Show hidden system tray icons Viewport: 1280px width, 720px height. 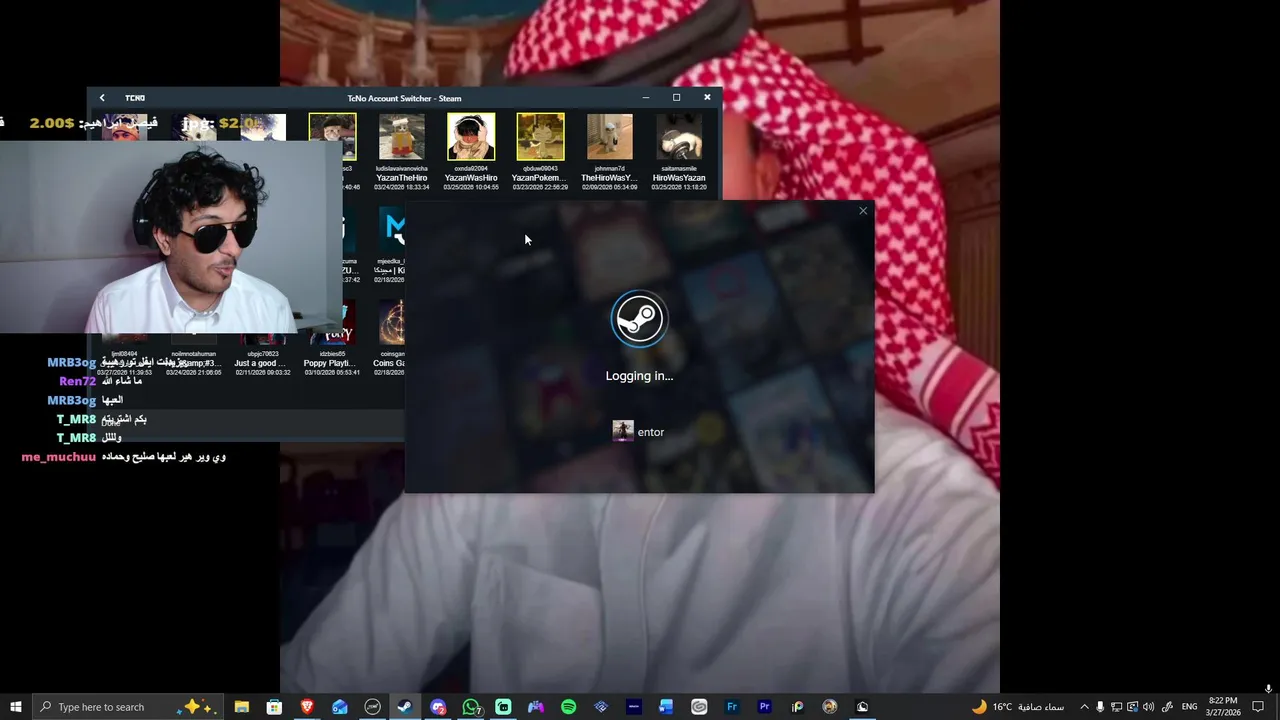click(1084, 707)
